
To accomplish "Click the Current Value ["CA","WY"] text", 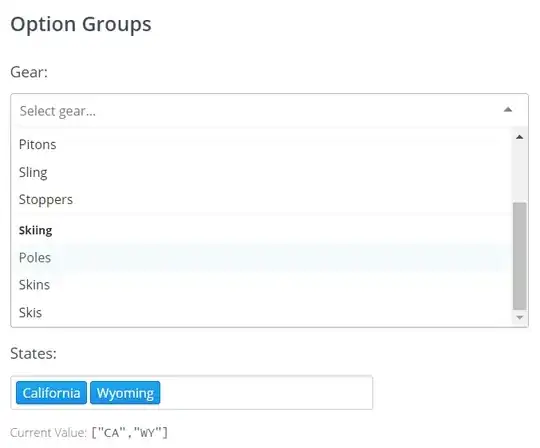I will pos(89,433).
